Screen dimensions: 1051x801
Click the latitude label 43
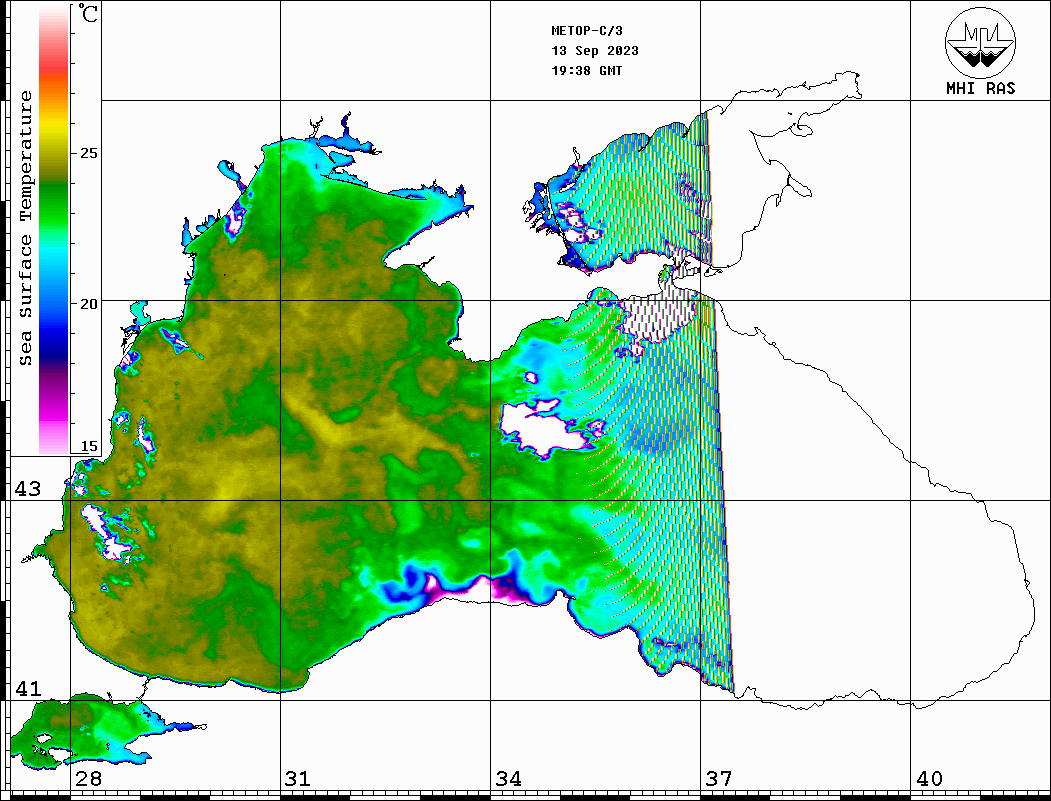28,489
